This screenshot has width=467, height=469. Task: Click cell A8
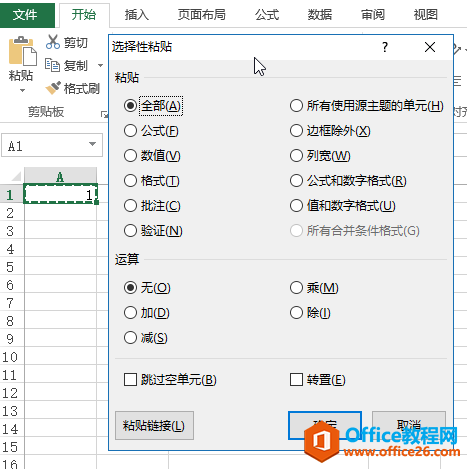[60, 320]
